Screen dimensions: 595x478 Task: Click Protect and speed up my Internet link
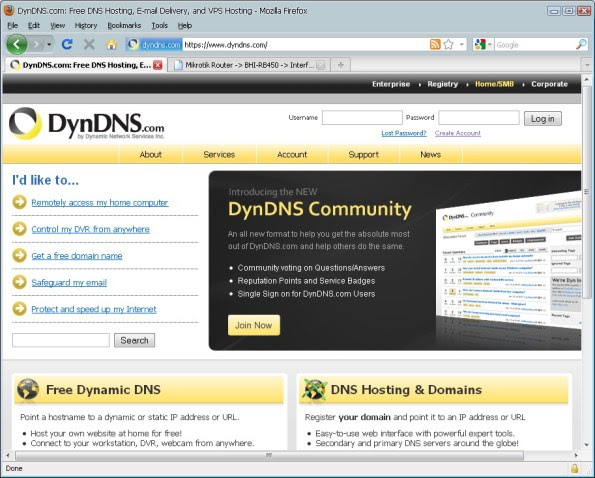click(94, 309)
